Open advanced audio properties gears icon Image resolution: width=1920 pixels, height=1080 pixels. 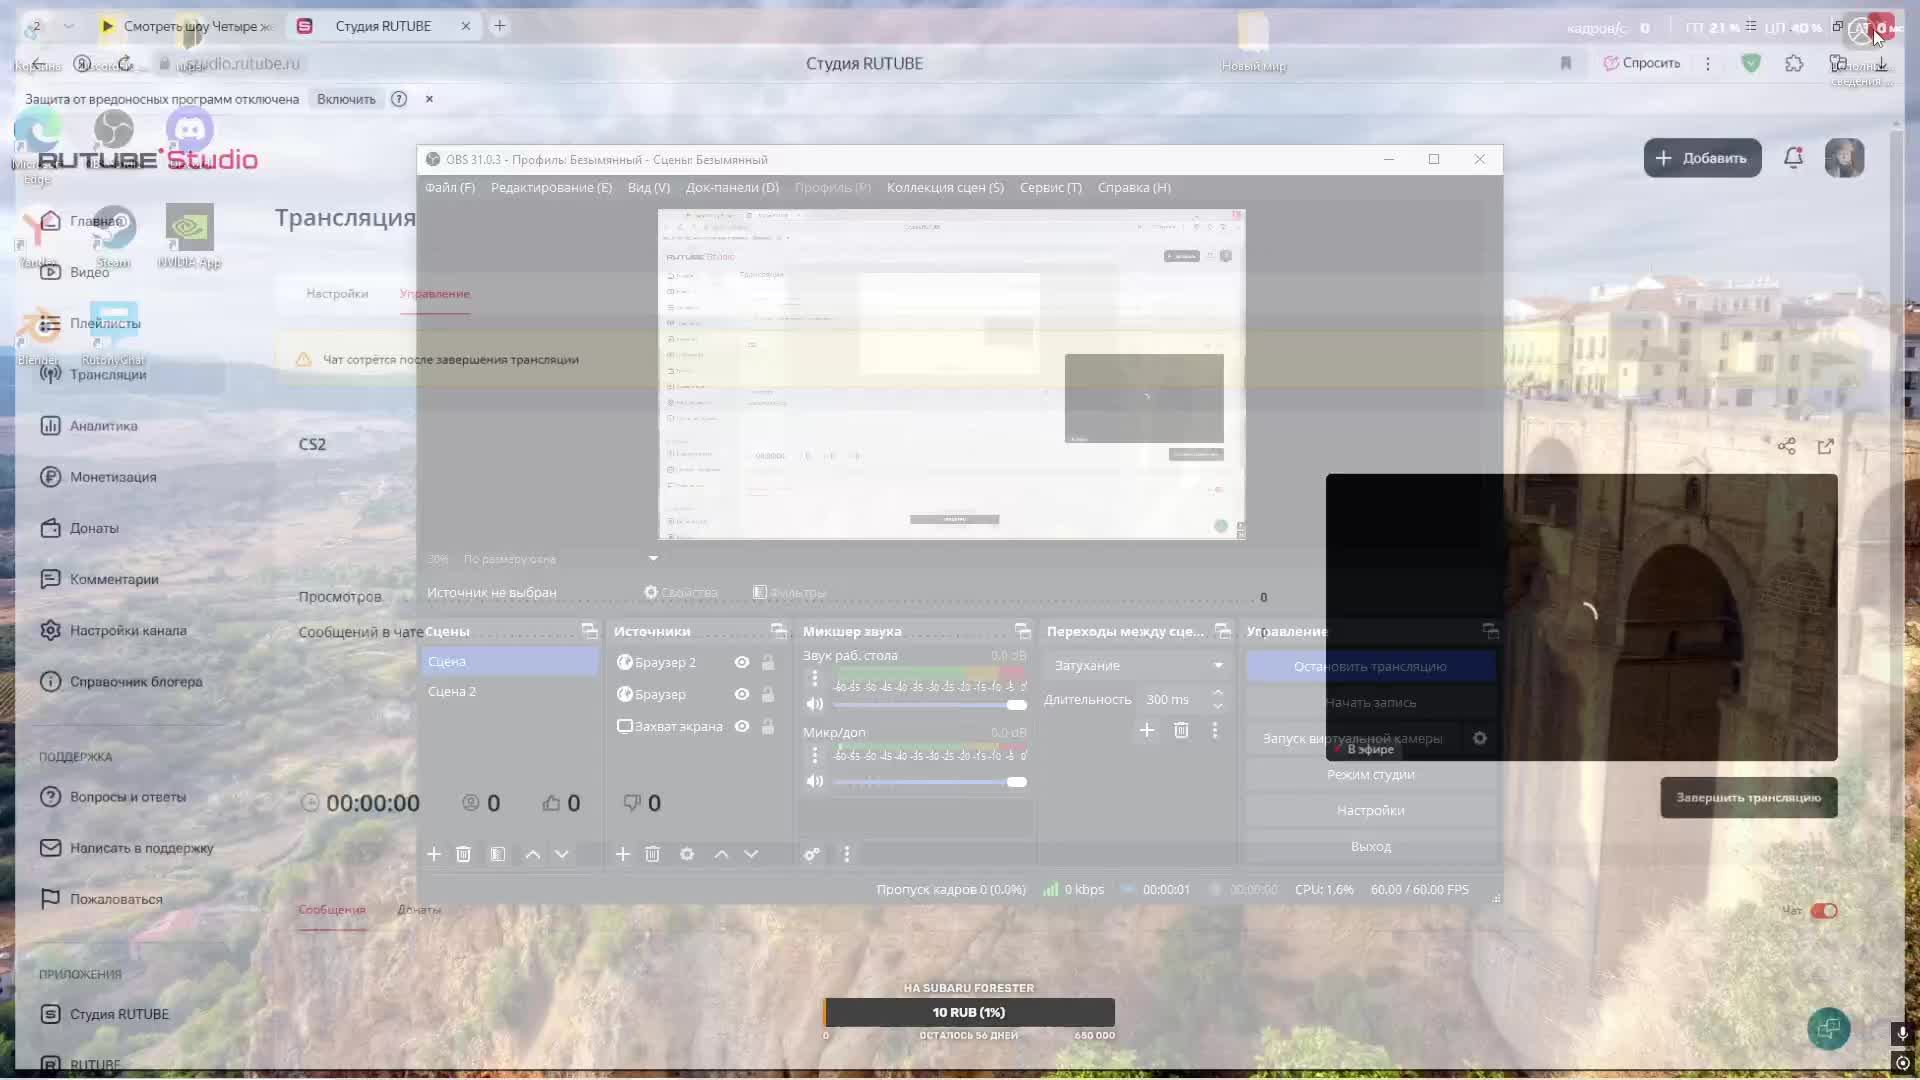pos(812,854)
